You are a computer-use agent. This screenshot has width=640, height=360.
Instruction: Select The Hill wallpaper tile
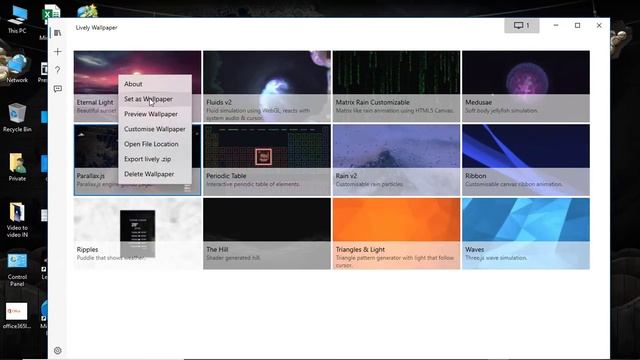[267, 233]
